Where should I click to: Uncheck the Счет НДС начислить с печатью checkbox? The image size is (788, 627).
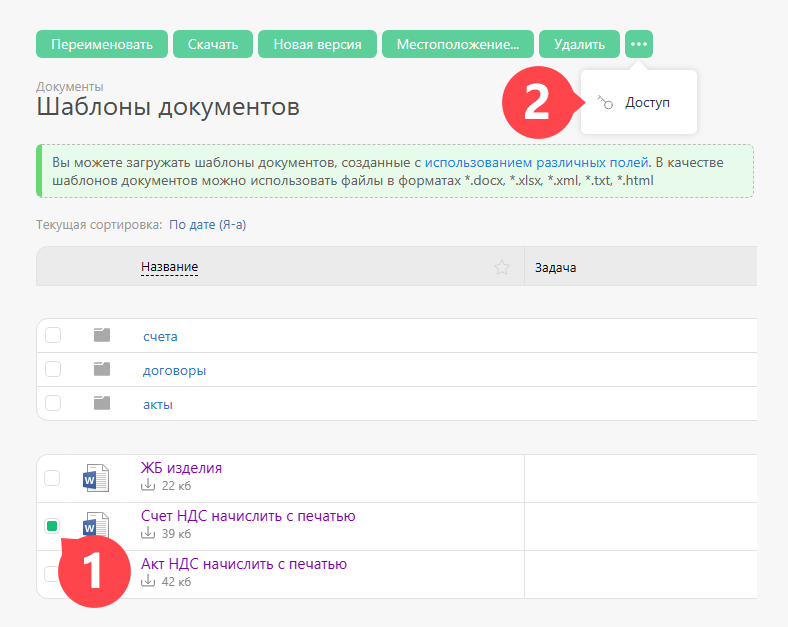[x=52, y=526]
